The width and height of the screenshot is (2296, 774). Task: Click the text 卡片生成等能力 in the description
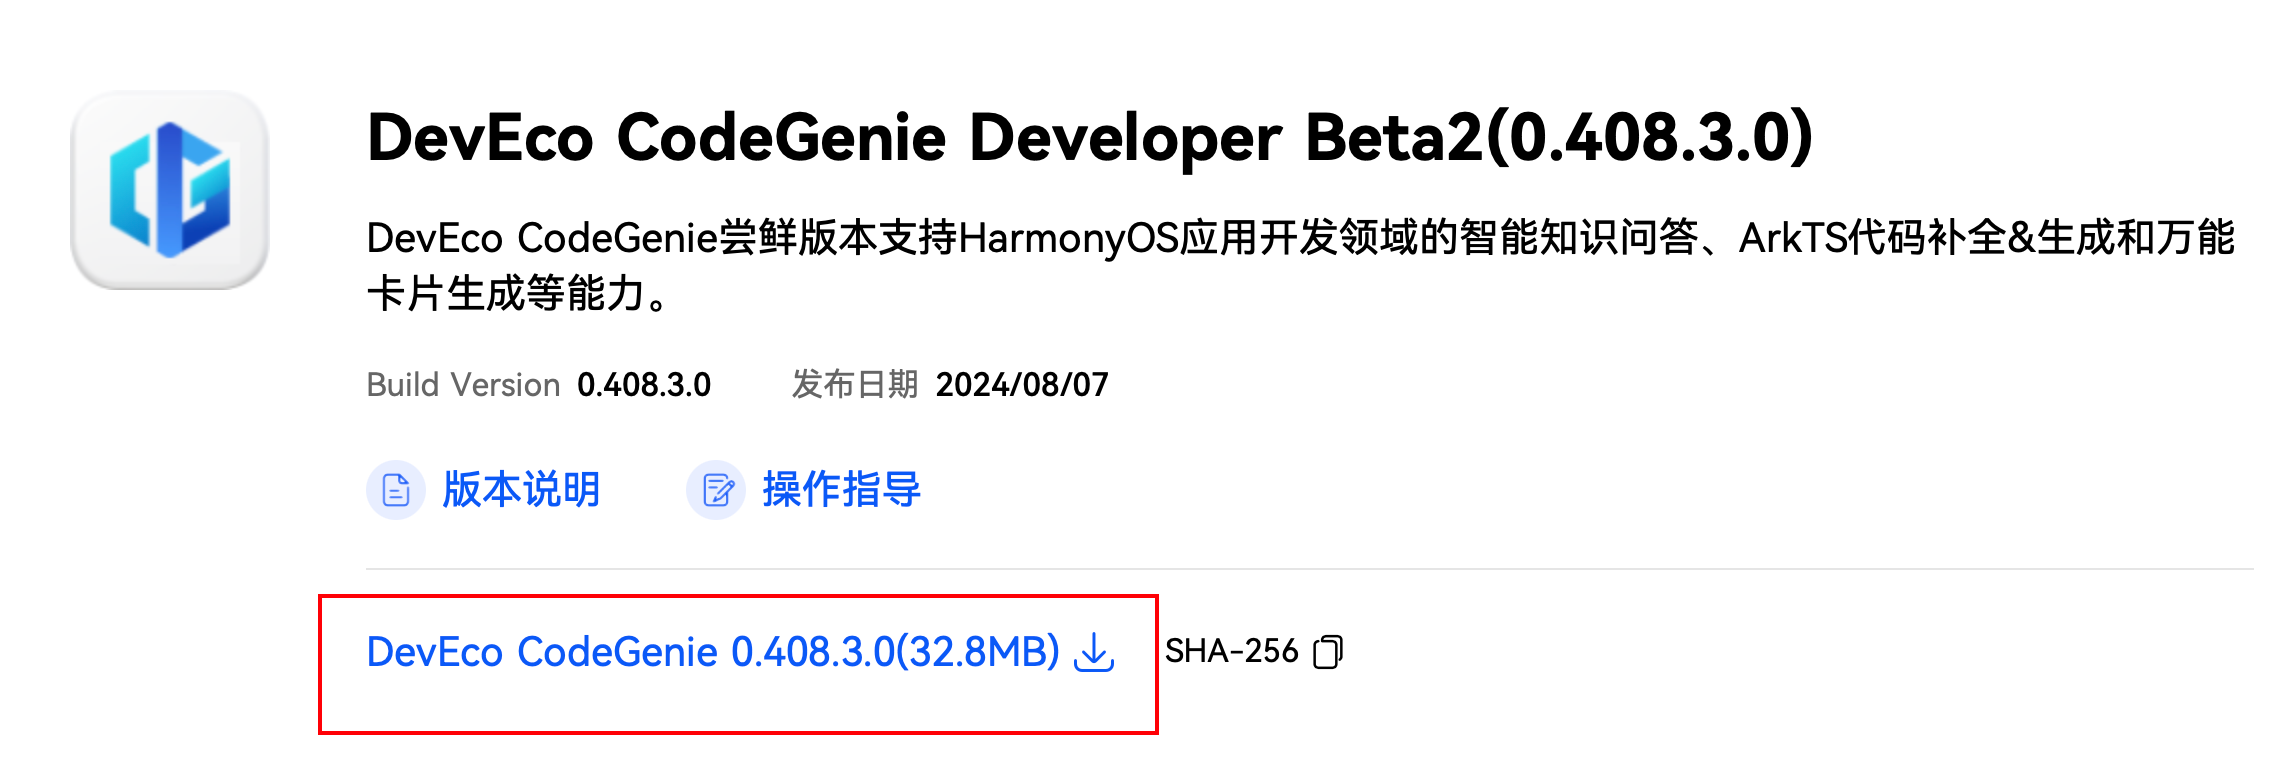point(505,294)
